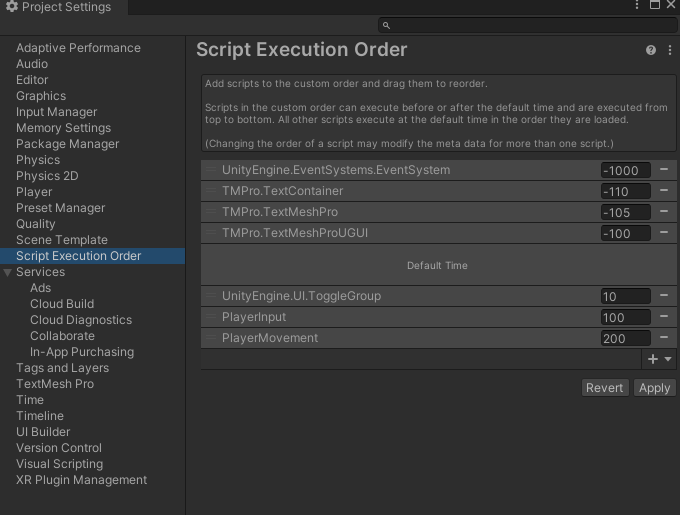Screen dimensions: 680x515
Task: Grab the TMPro.TextMeshPro row drag handle
Action: click(211, 212)
